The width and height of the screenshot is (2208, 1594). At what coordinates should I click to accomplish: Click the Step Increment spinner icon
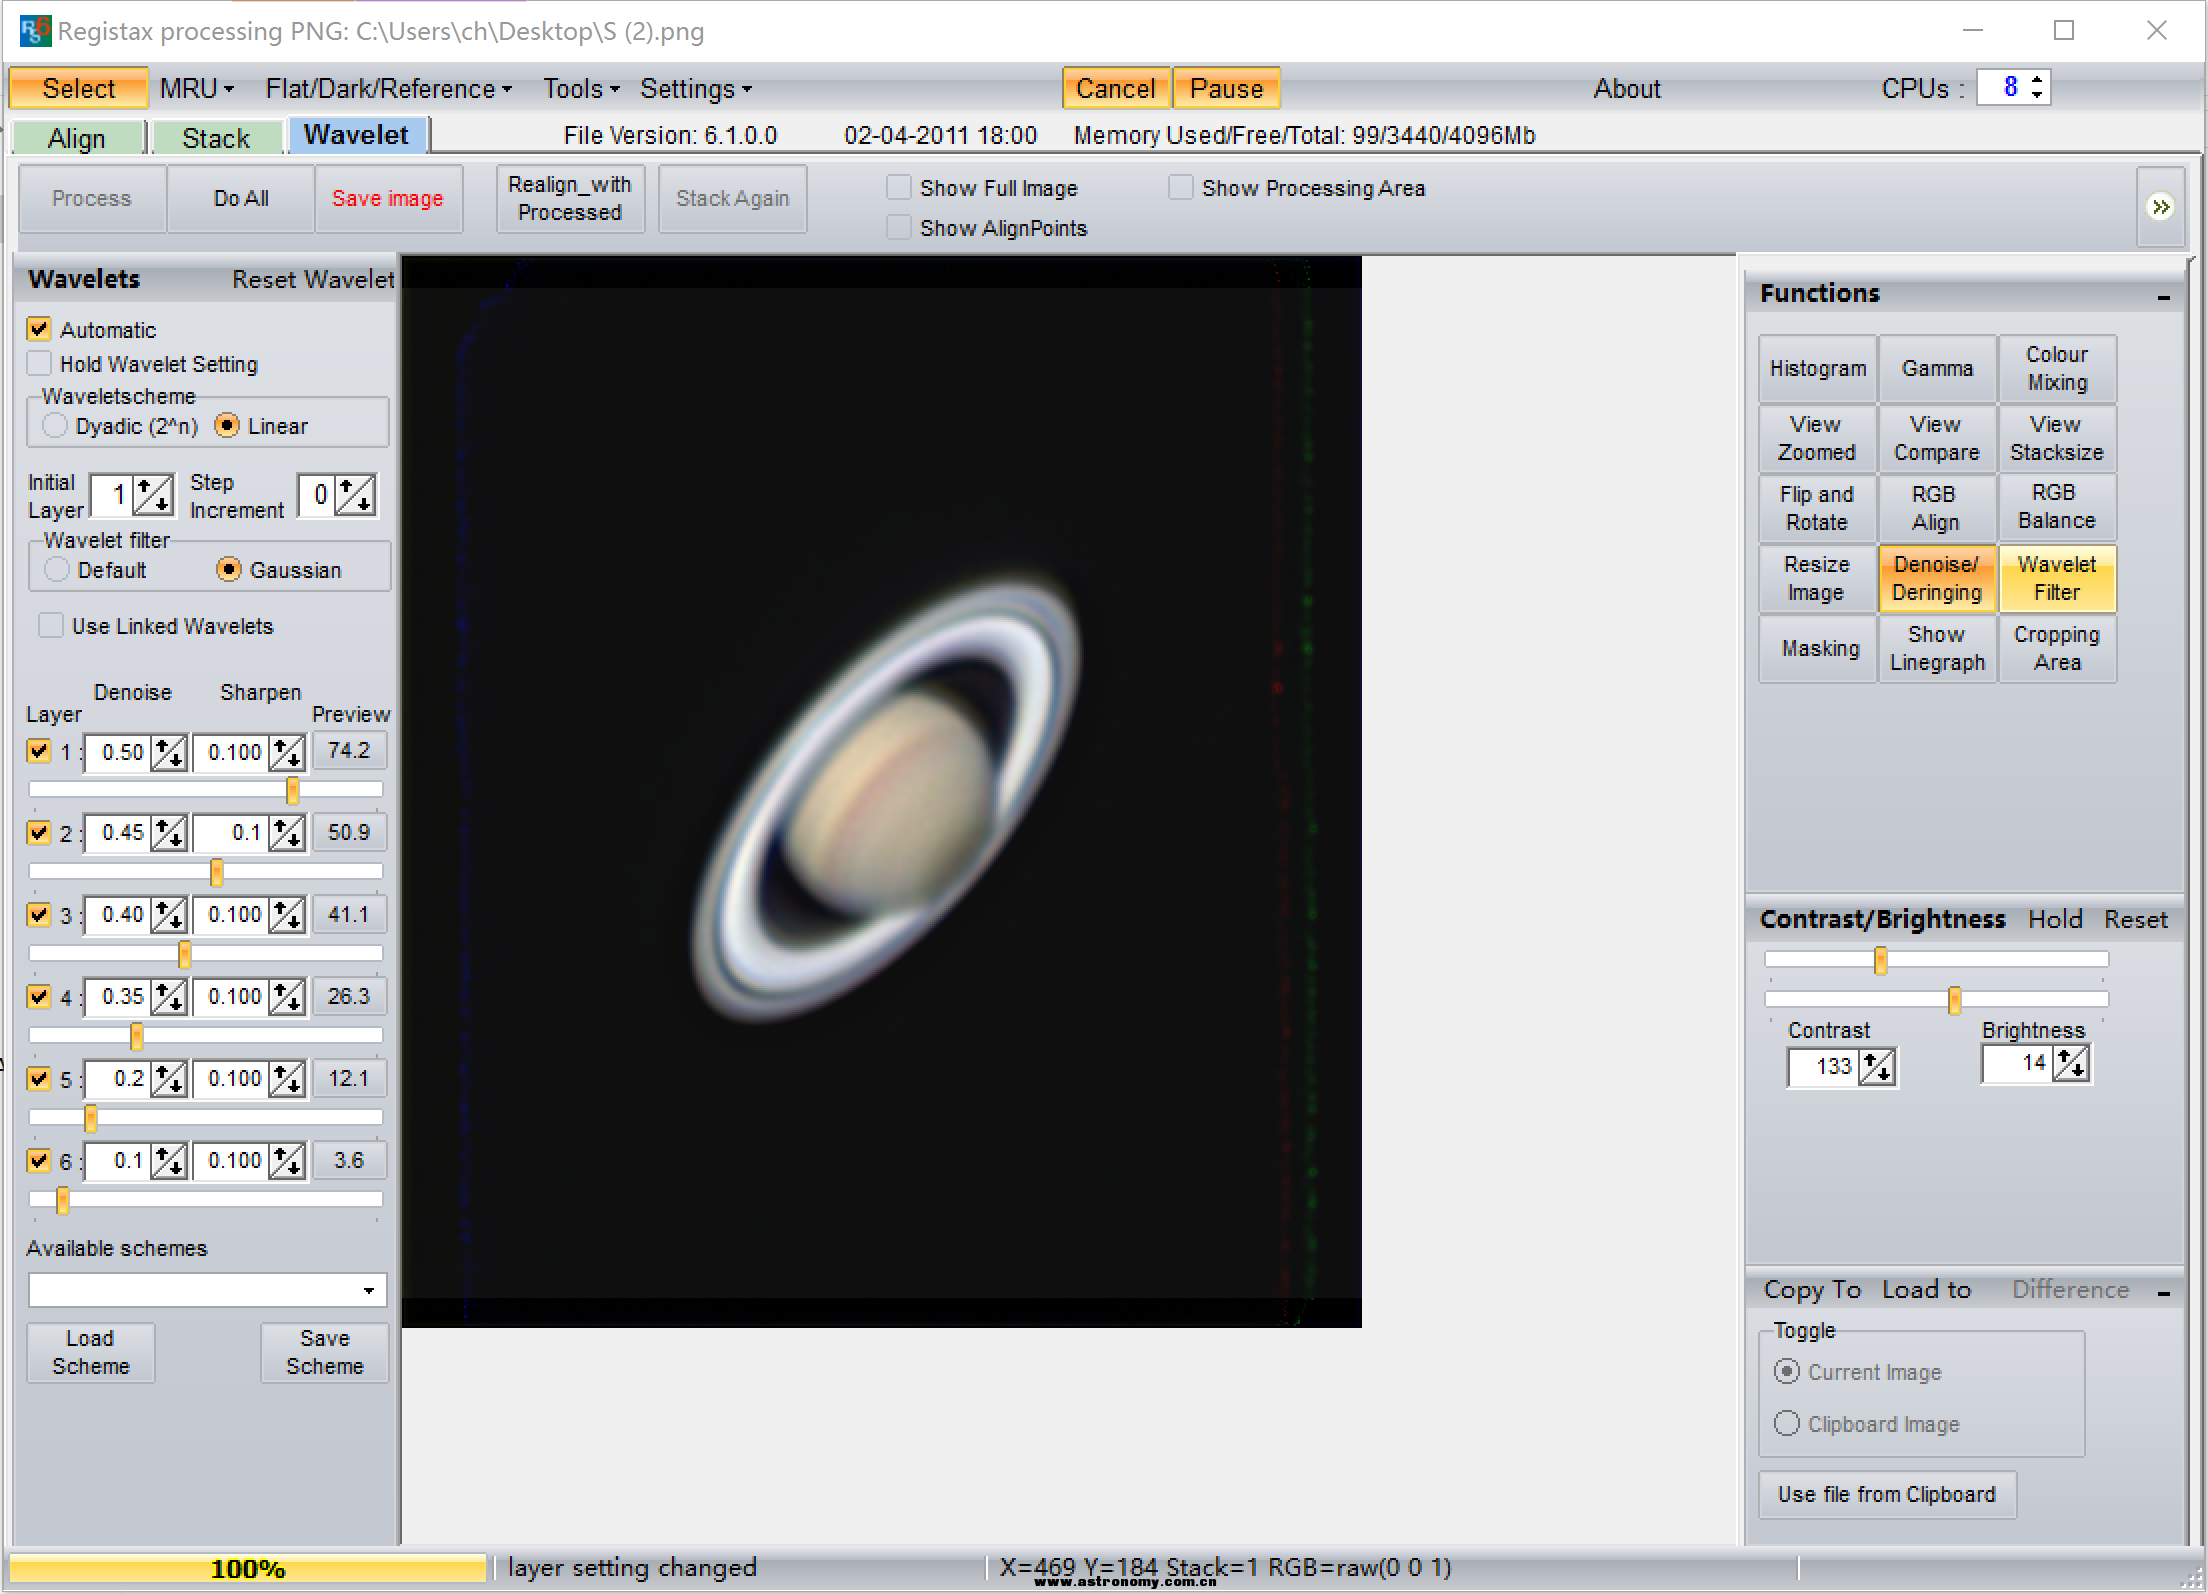click(355, 495)
